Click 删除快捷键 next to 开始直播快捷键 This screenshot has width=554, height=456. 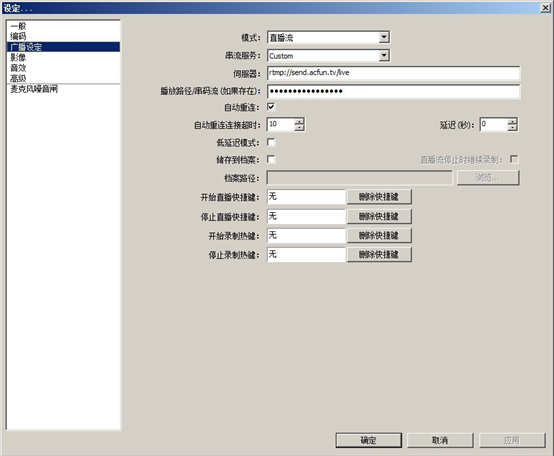click(x=379, y=197)
